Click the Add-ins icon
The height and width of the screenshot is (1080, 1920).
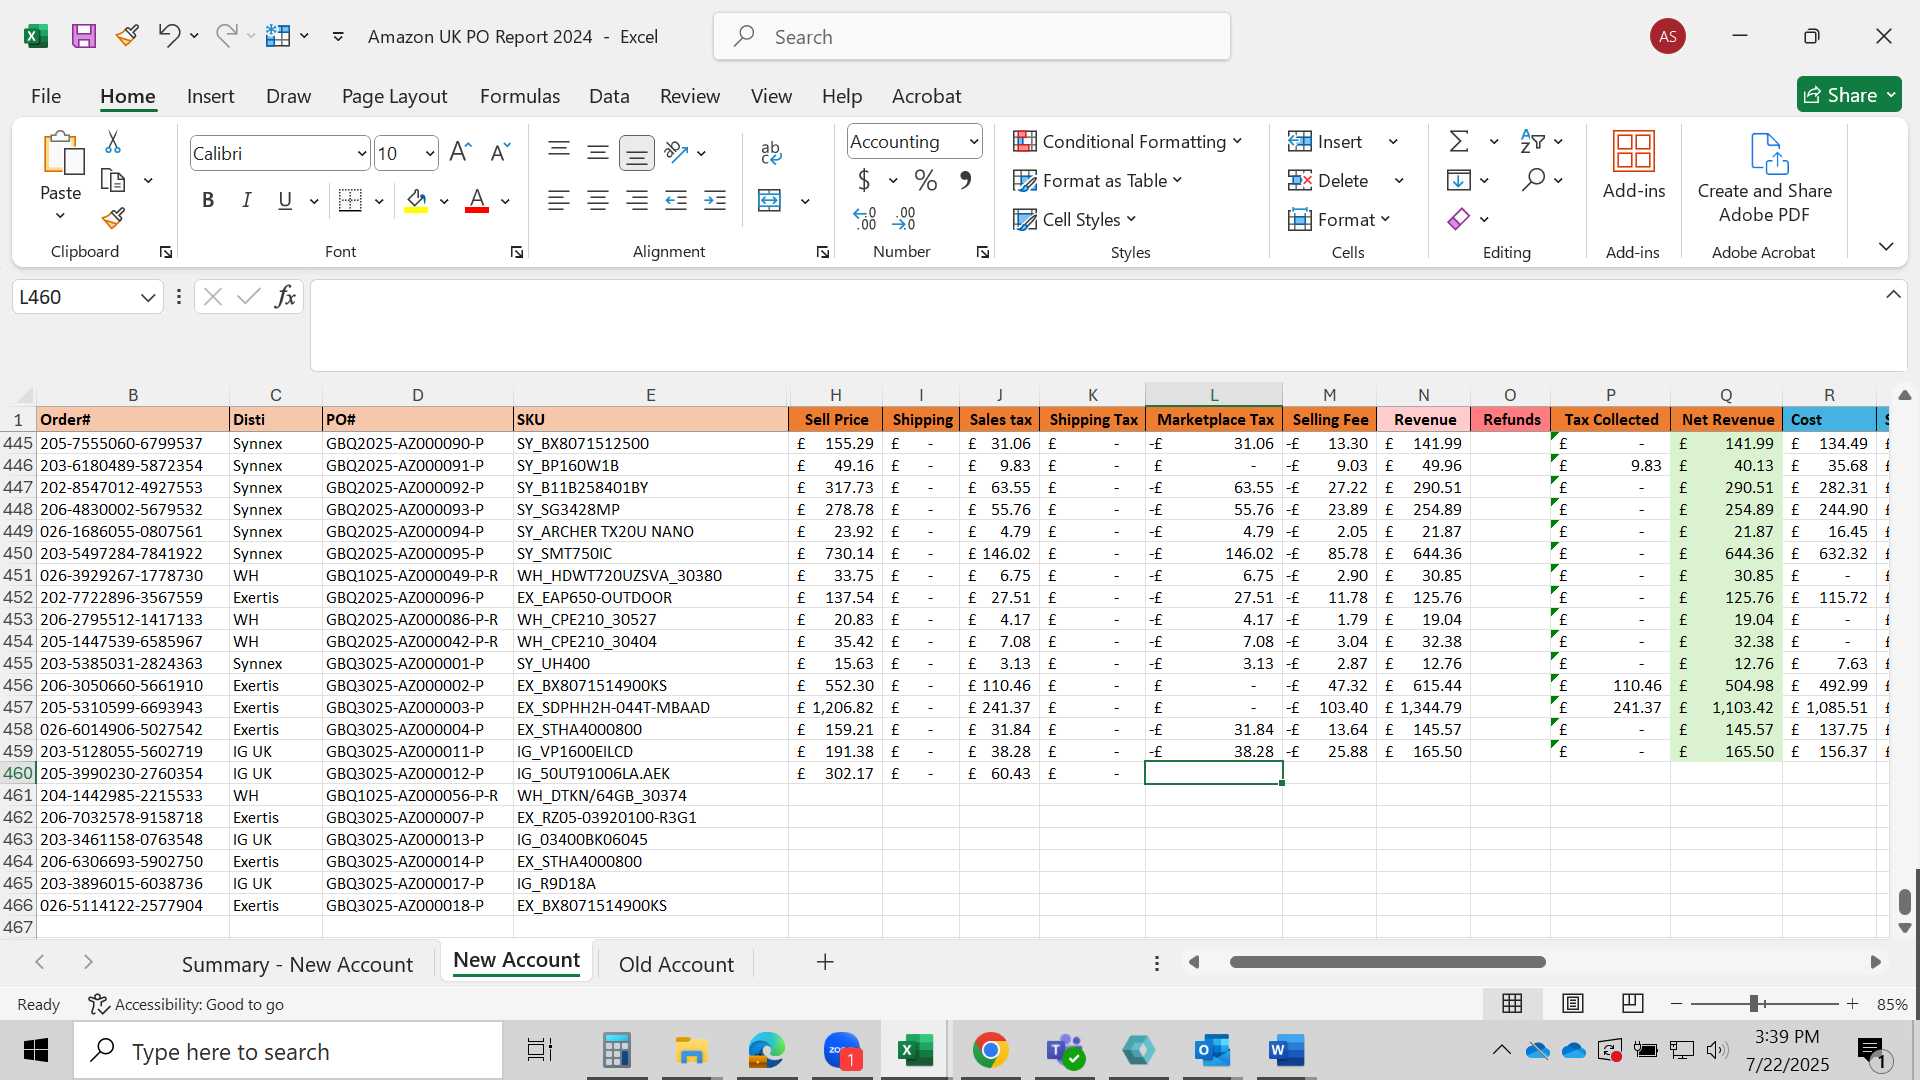coord(1634,152)
